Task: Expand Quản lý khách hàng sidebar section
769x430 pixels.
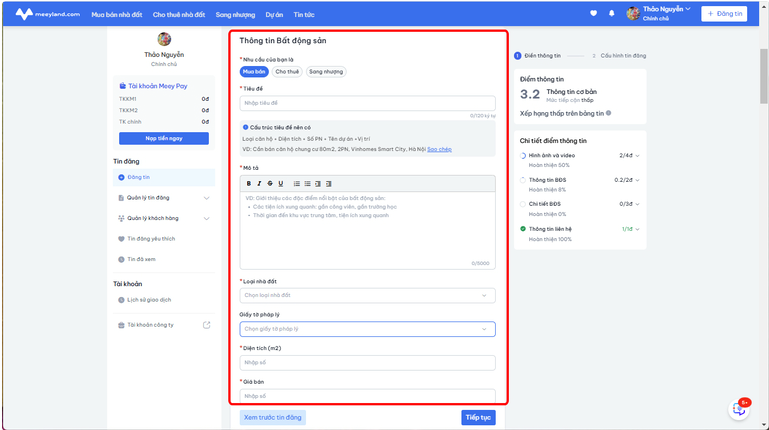Action: click(206, 219)
